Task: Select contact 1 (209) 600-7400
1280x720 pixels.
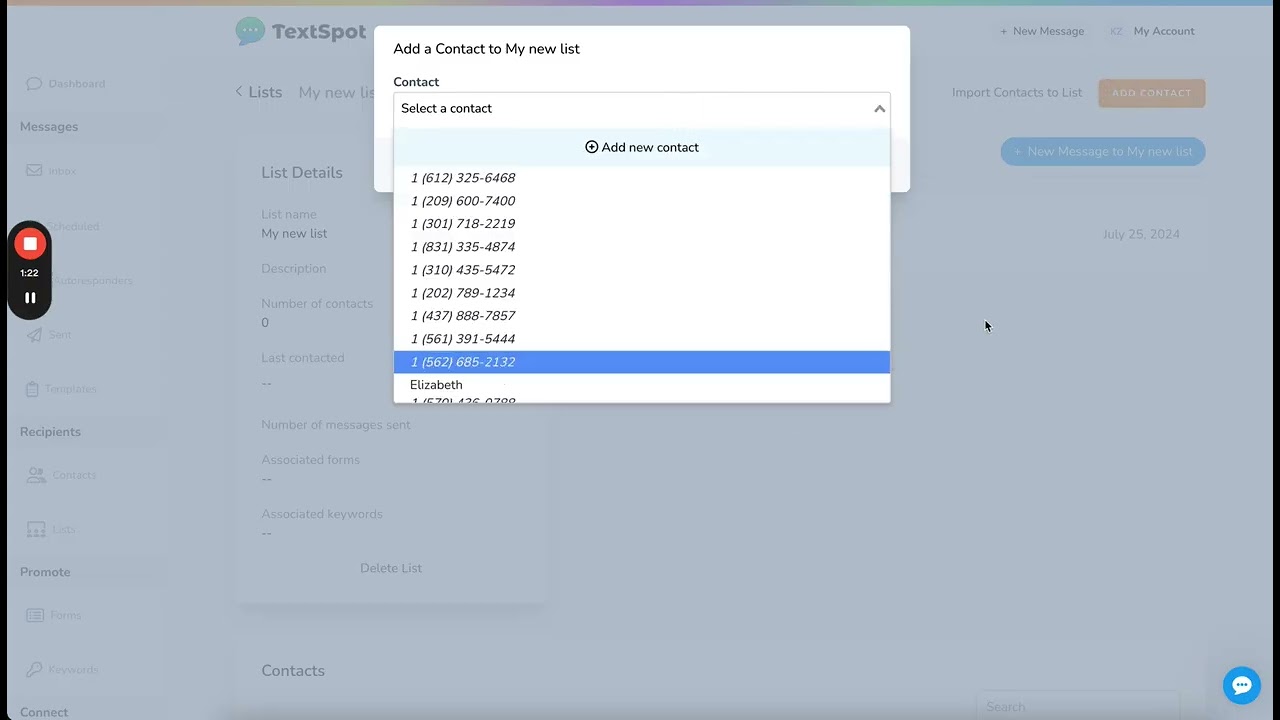Action: (642, 201)
